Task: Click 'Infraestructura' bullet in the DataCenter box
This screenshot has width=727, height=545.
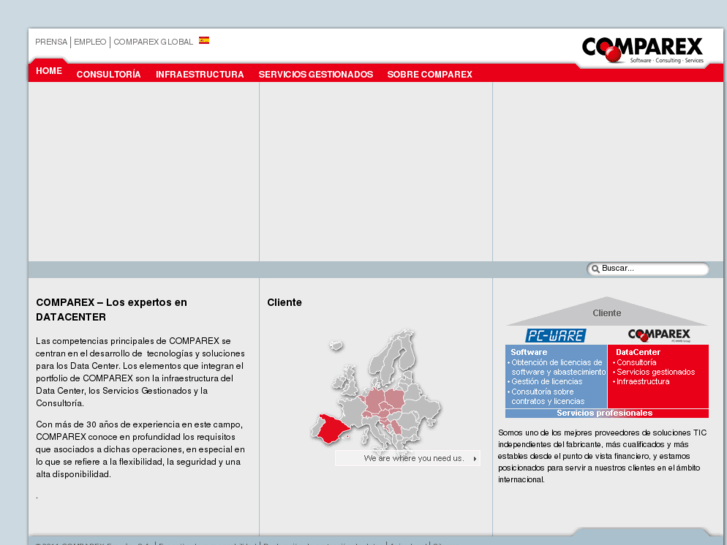Action: (x=643, y=382)
